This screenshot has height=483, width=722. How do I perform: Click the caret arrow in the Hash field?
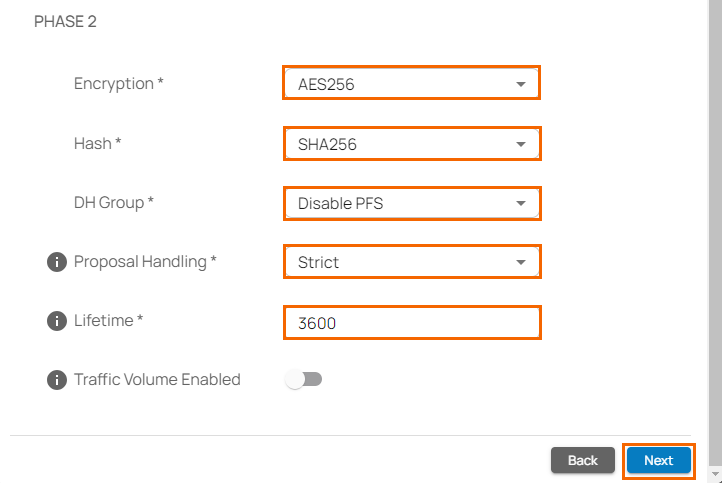(520, 144)
